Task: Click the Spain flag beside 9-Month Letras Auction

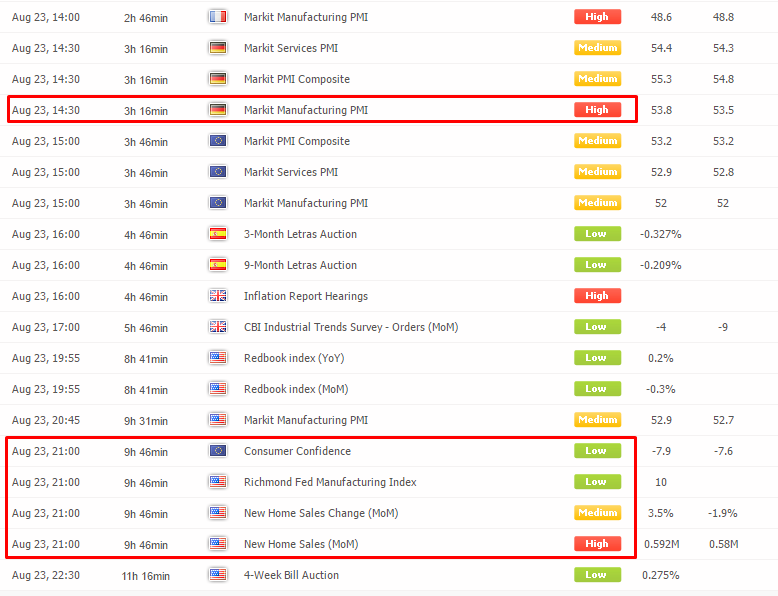Action: tap(218, 265)
